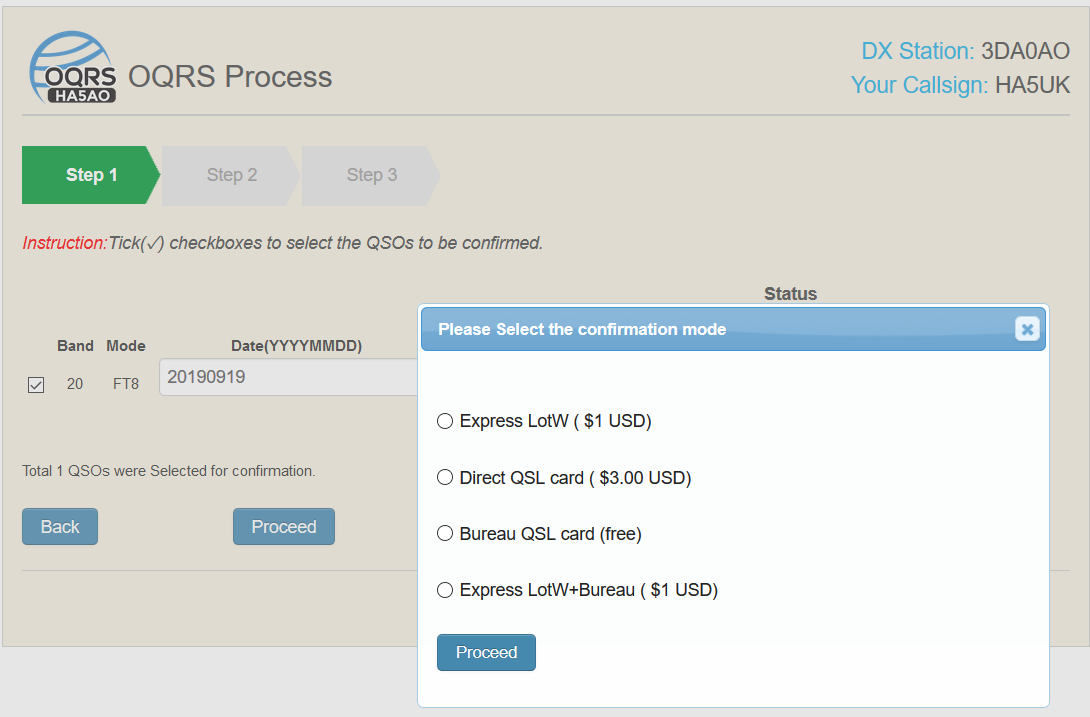Choose Direct QSL card ($3.00 USD)
The image size is (1090, 717).
click(x=445, y=478)
